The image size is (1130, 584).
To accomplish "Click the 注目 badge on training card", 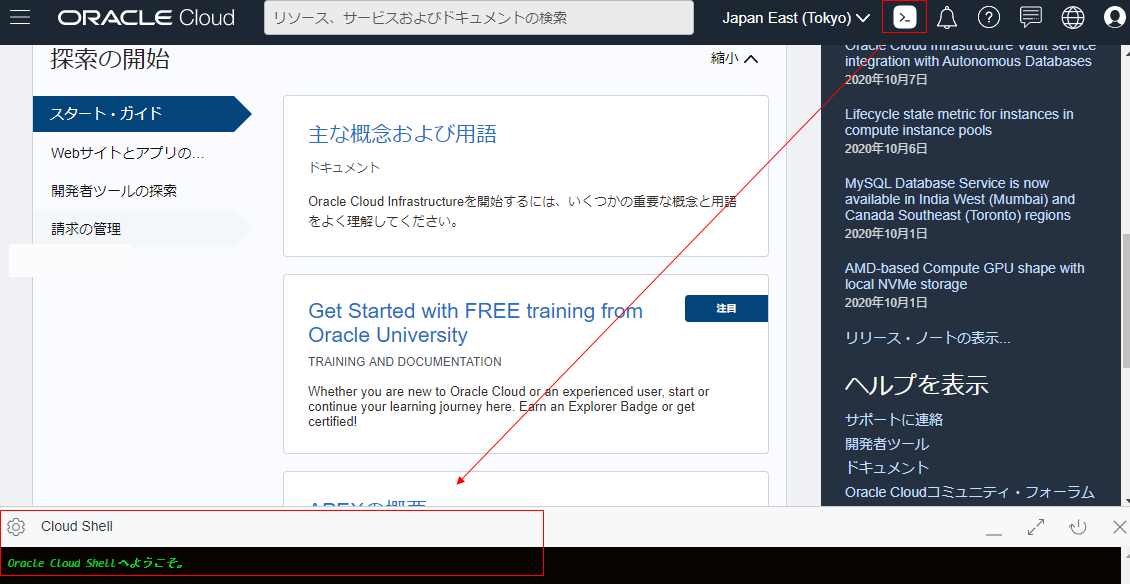I will pos(726,309).
